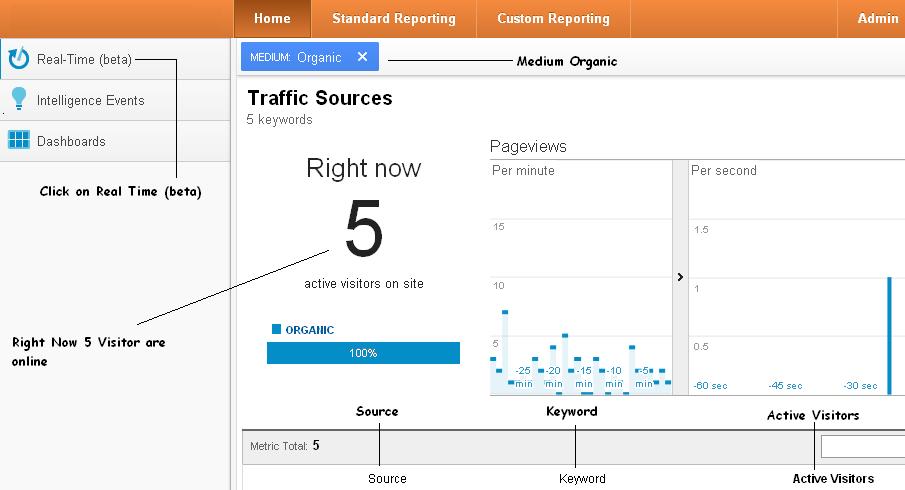This screenshot has height=490, width=905.
Task: Click the MEDIUM: Organic filter chip
Action: (309, 57)
